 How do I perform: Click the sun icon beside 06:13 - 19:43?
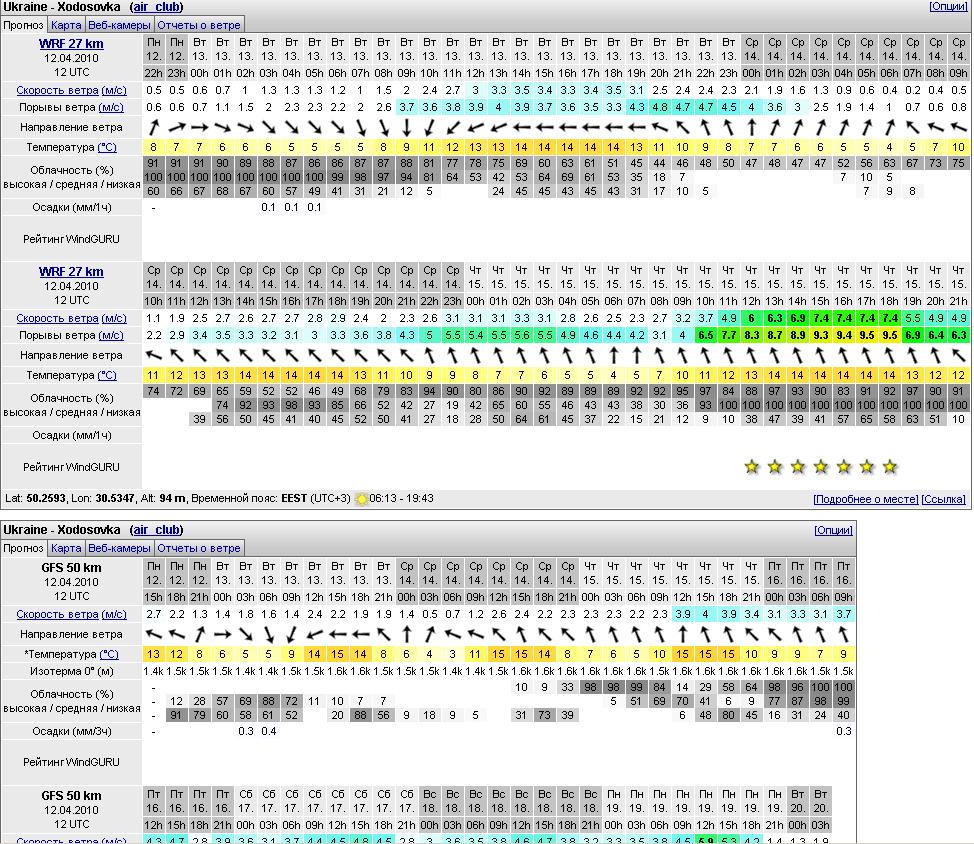[362, 499]
